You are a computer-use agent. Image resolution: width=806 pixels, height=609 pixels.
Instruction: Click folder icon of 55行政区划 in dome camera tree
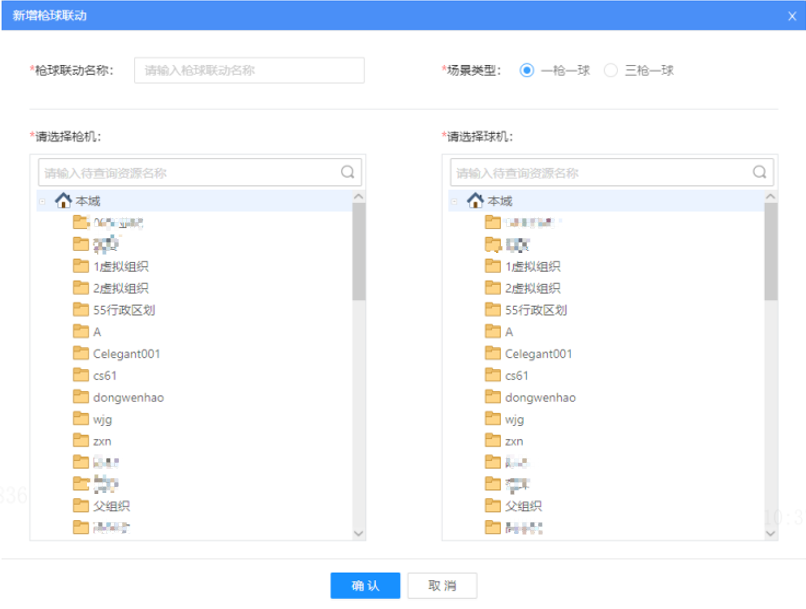pos(492,309)
